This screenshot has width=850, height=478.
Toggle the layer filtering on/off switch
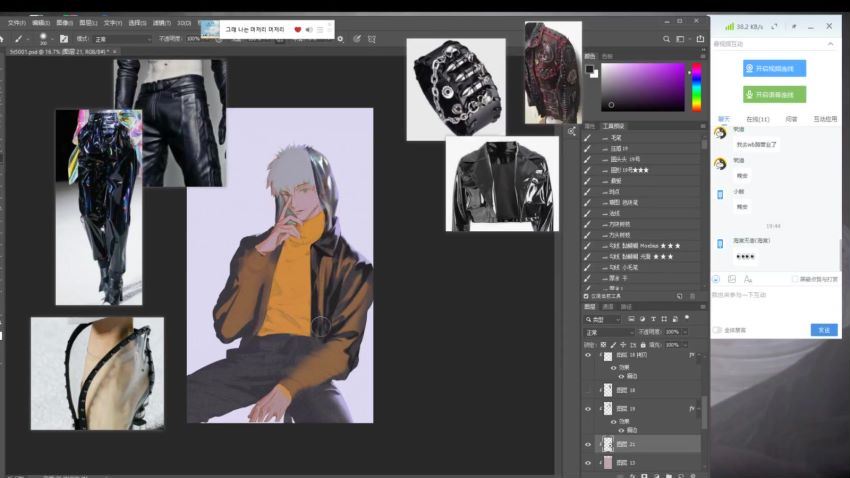pyautogui.click(x=687, y=318)
